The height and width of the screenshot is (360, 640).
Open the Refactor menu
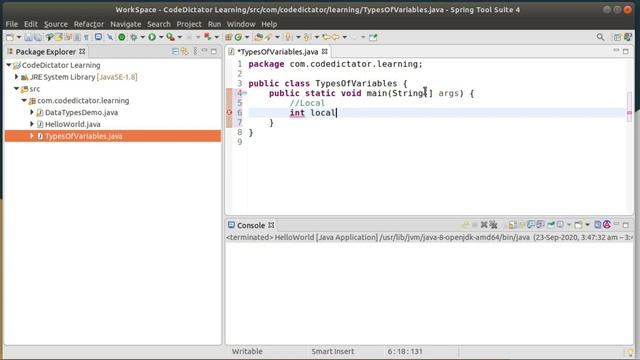click(x=89, y=24)
